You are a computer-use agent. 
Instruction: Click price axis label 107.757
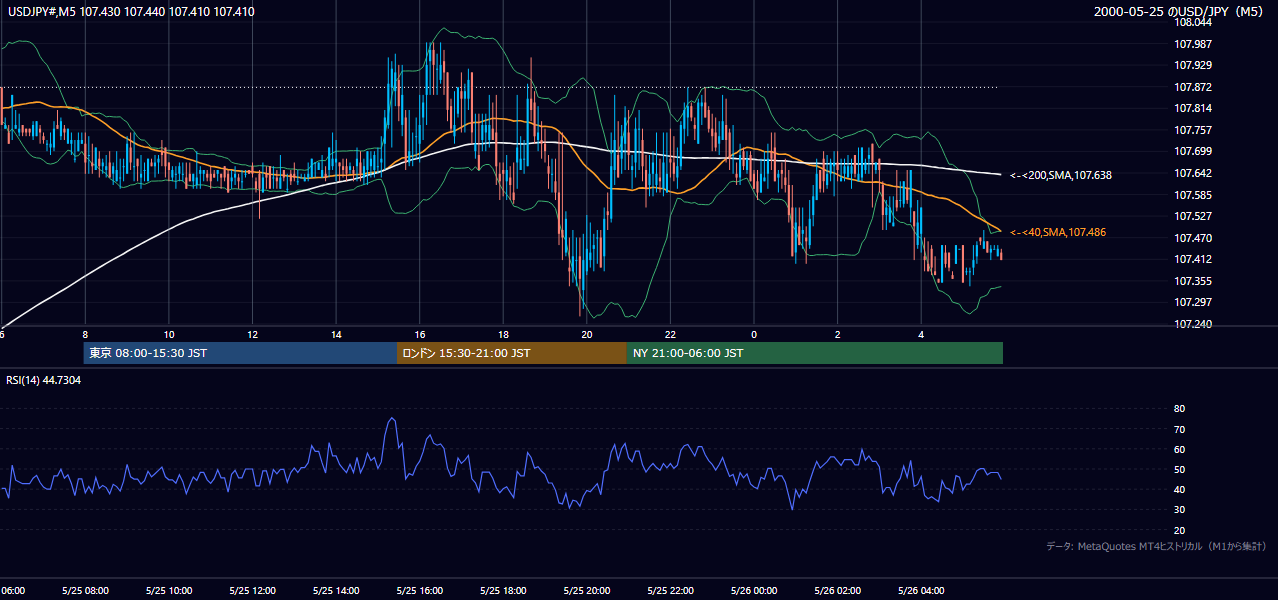[1193, 130]
